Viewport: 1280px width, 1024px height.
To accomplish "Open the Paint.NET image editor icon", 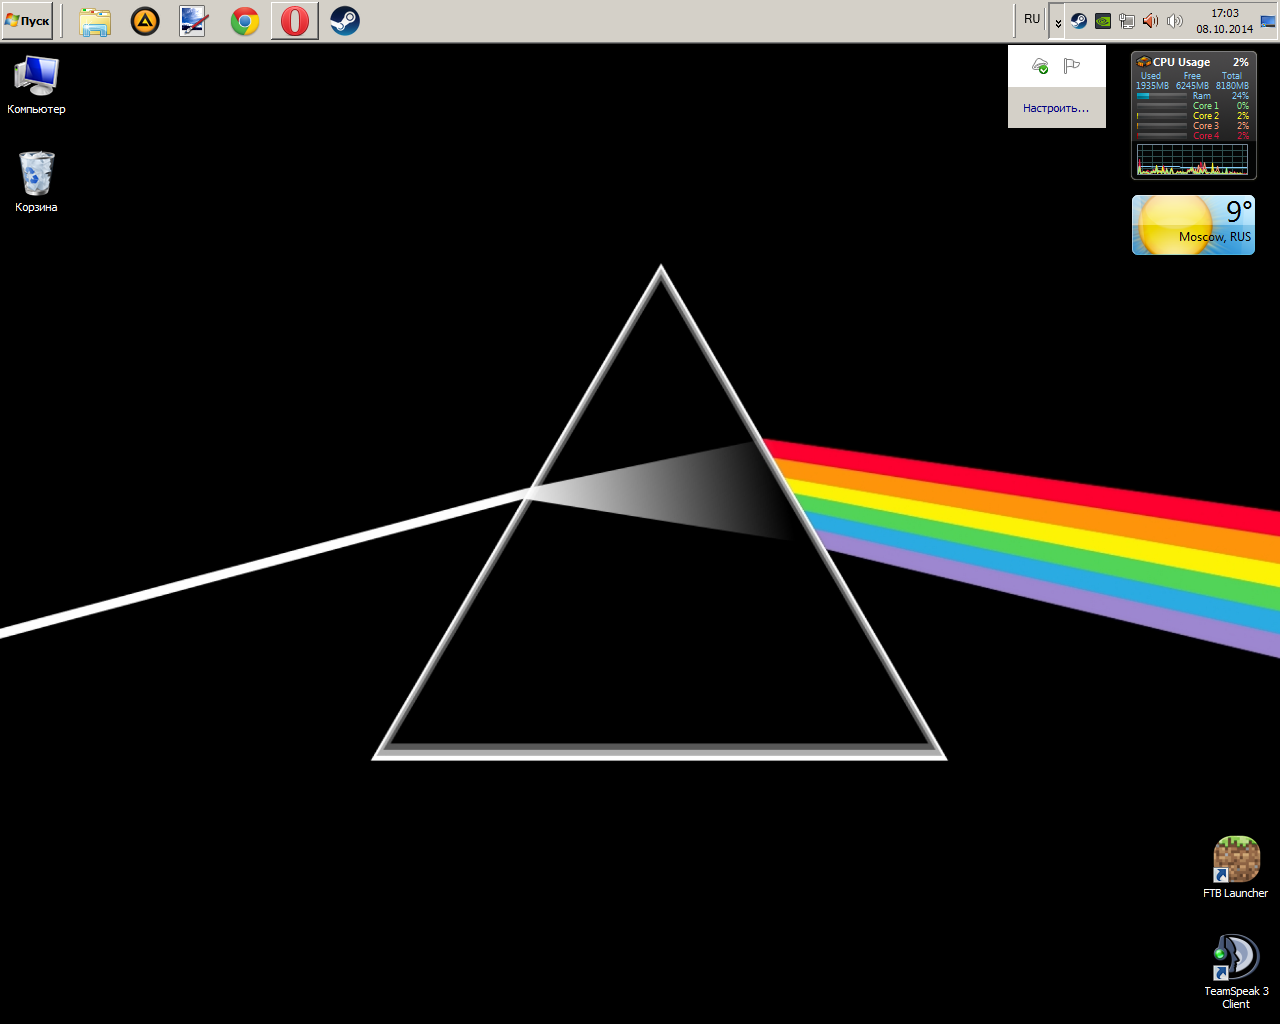I will tap(194, 21).
